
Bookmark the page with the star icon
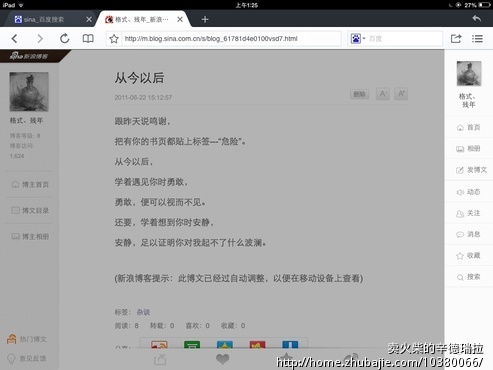tap(114, 39)
